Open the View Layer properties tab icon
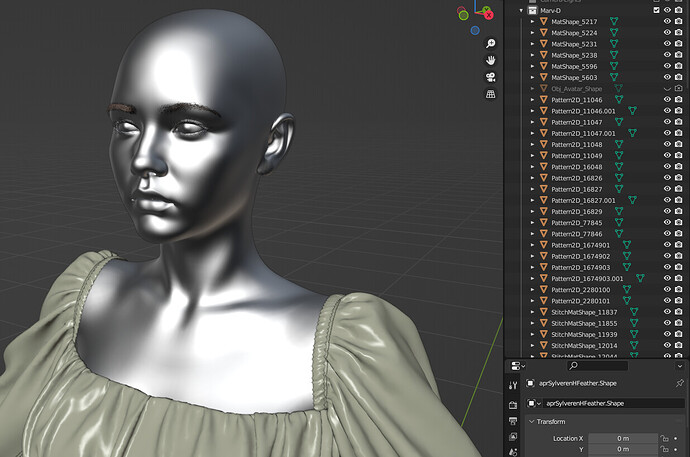 513,437
